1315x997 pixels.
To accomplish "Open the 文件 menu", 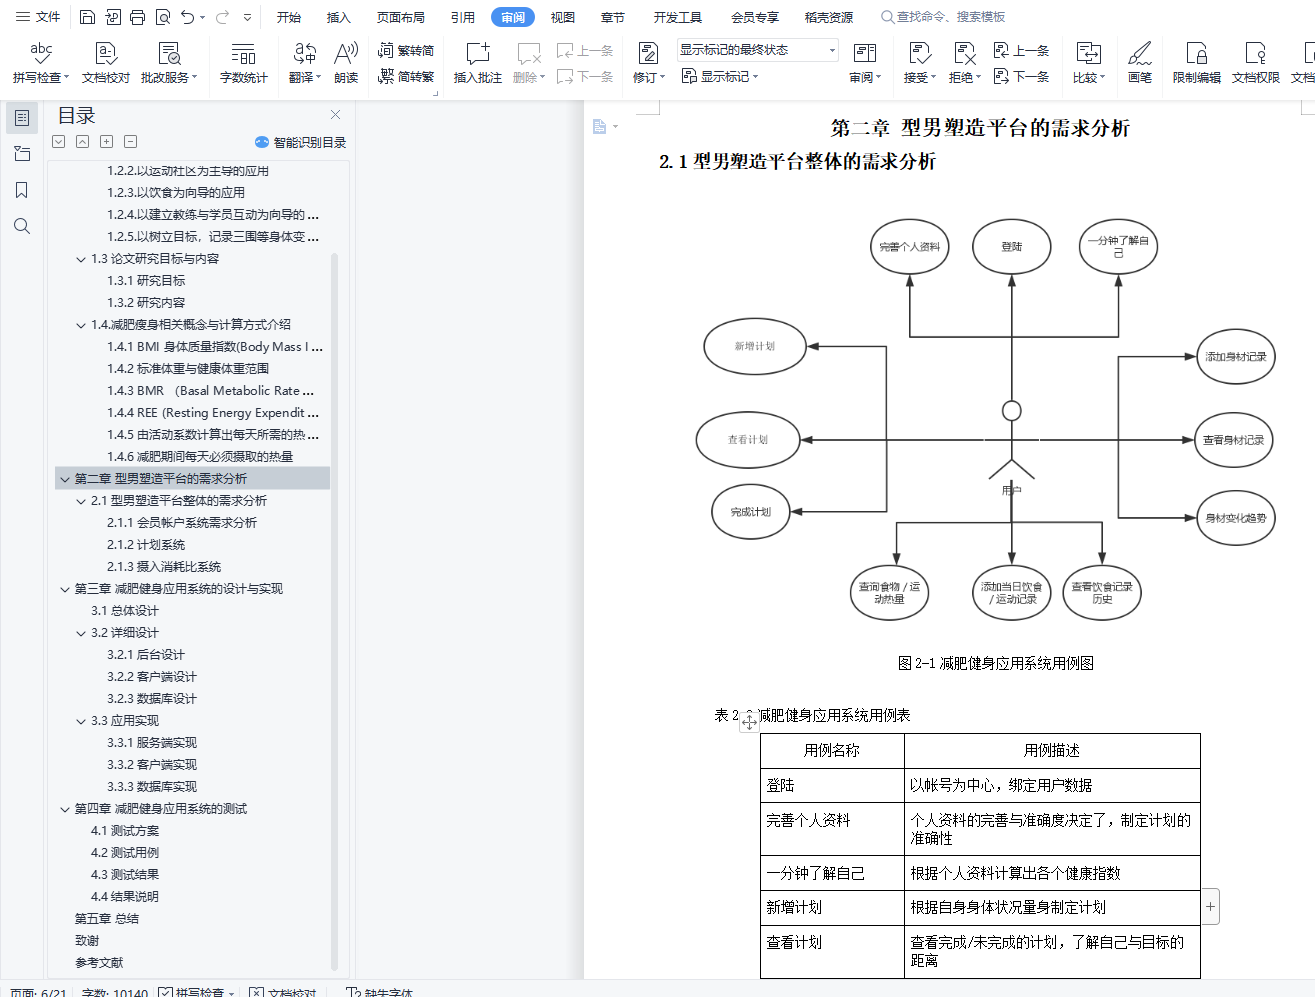I will click(38, 17).
